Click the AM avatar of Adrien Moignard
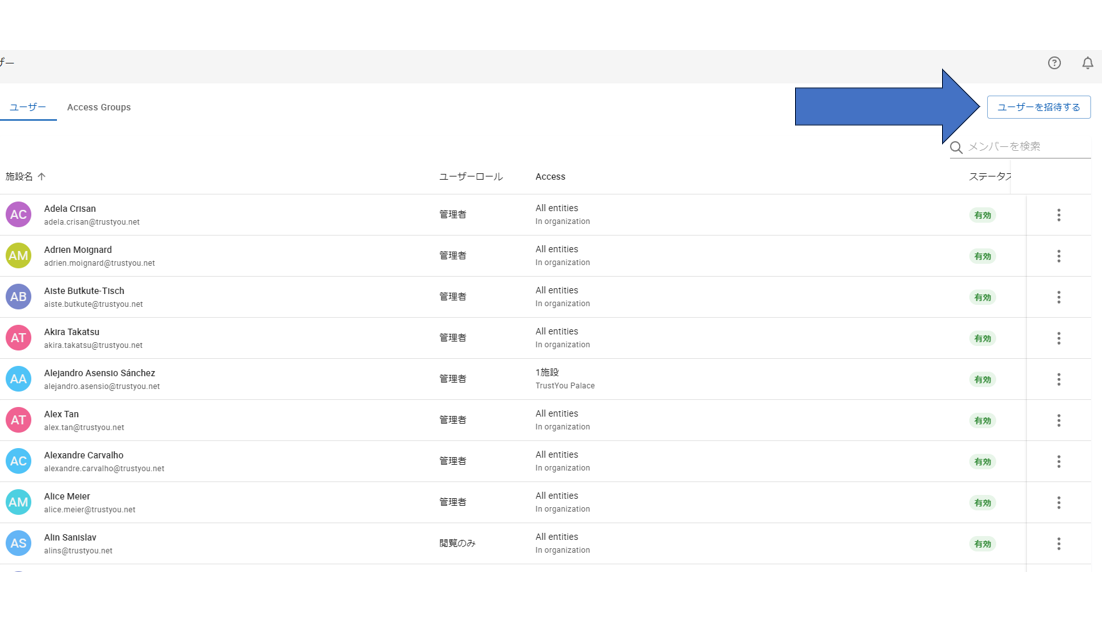The image size is (1102, 617). pos(18,256)
